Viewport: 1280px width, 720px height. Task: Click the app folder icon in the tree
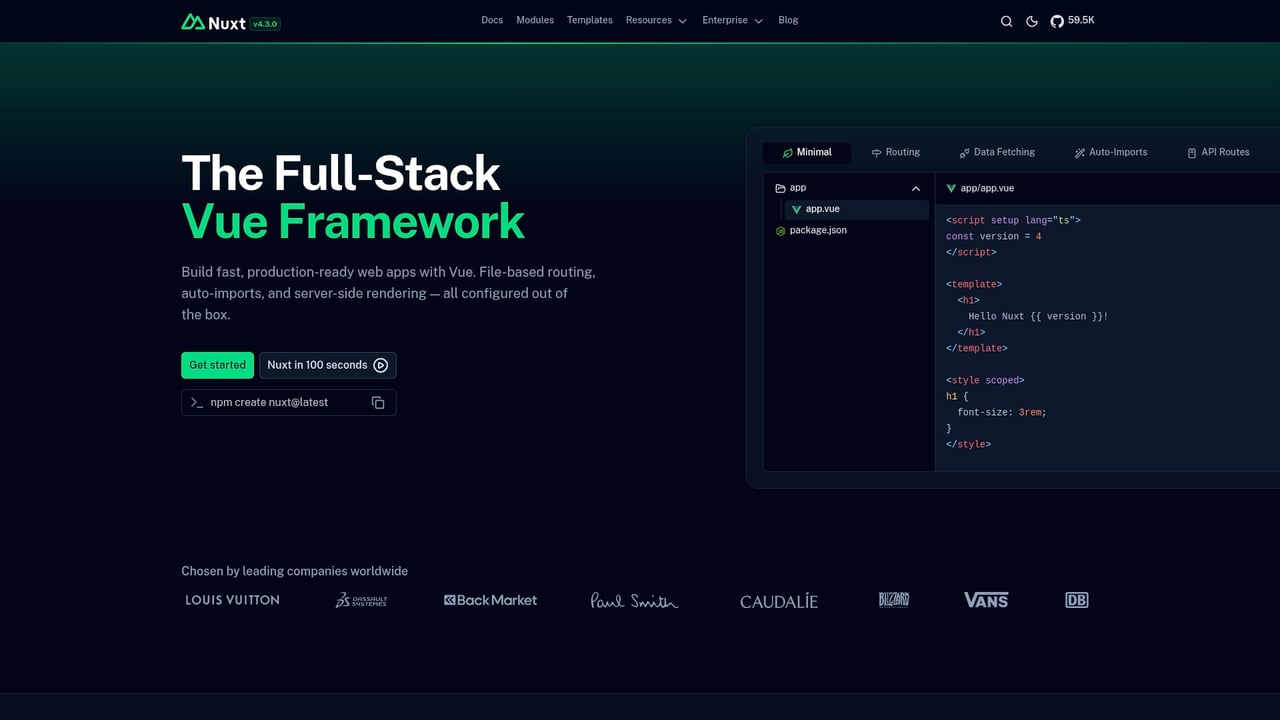(778, 187)
